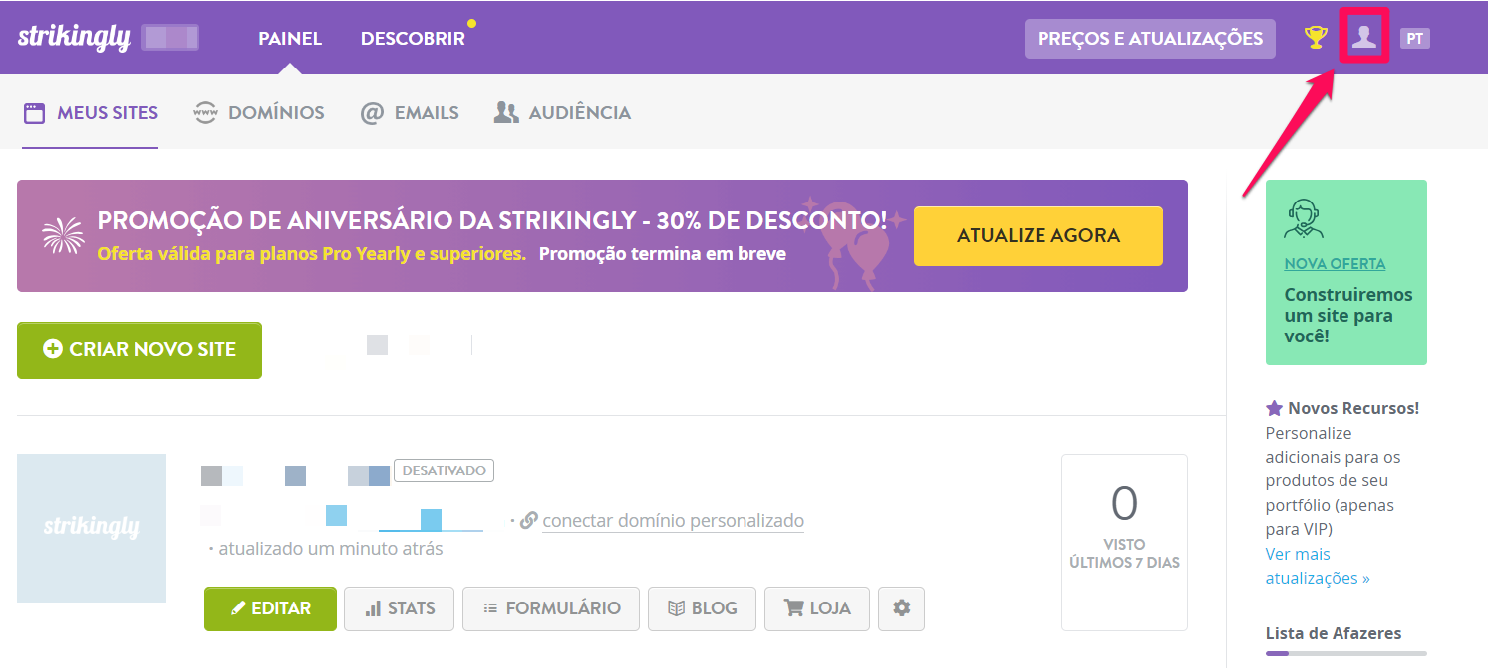The width and height of the screenshot is (1488, 668).
Task: Open the trophy rewards icon
Action: [x=1316, y=38]
